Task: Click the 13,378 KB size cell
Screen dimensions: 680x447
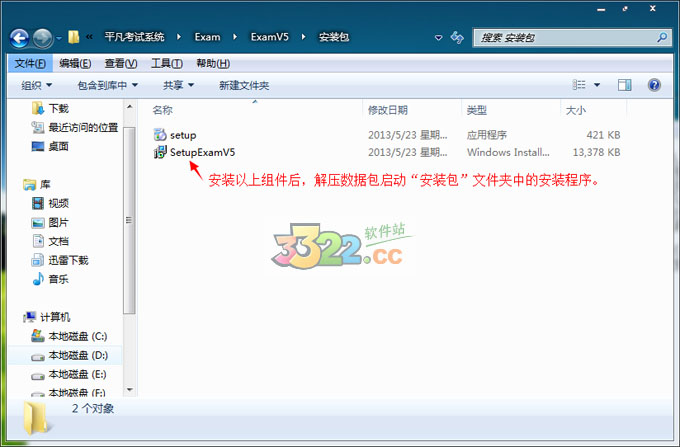Action: point(597,152)
